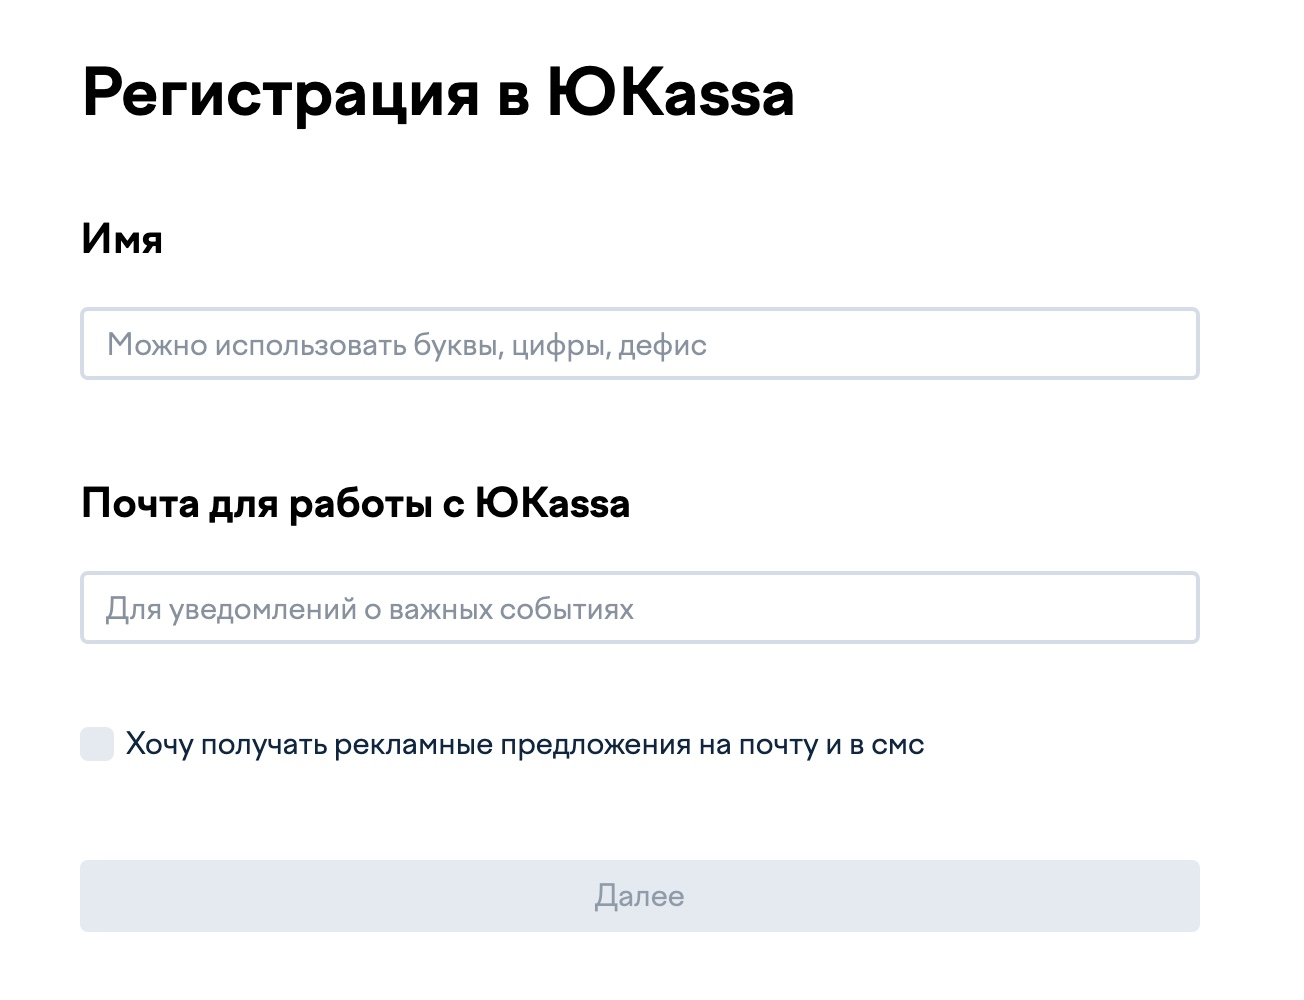Toggle marketing emails and SMS opt-in box

tap(97, 744)
